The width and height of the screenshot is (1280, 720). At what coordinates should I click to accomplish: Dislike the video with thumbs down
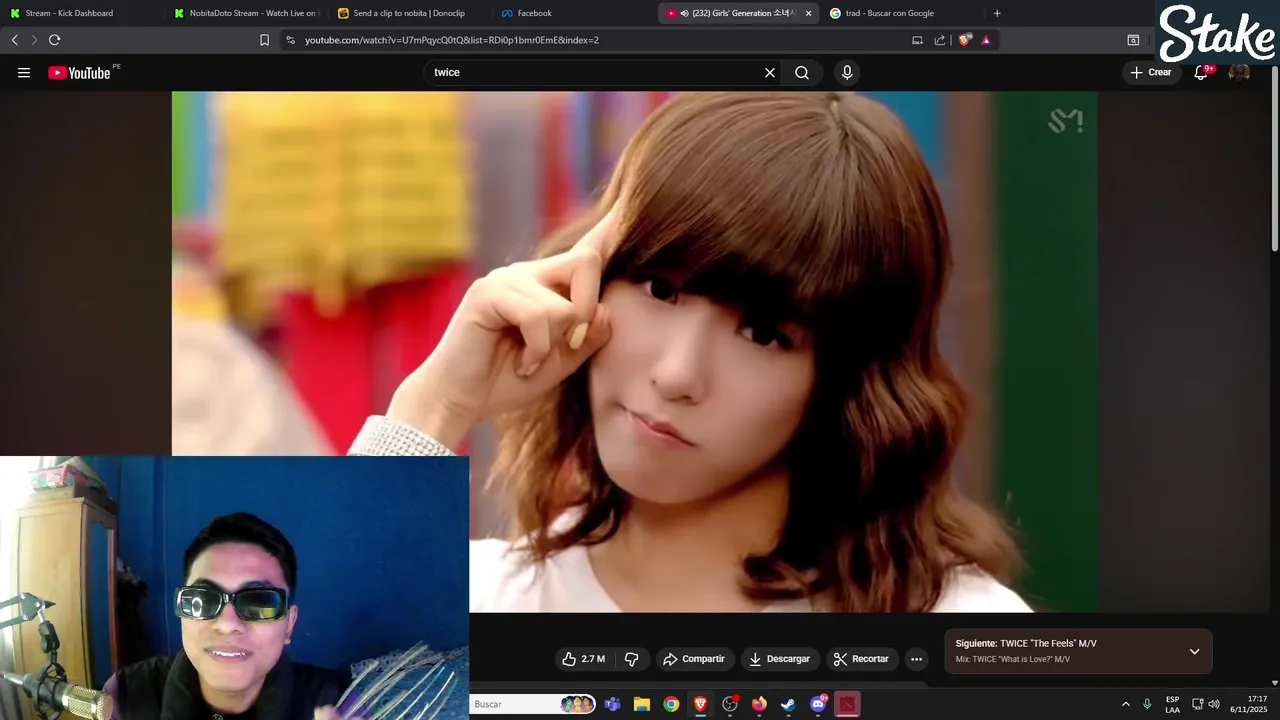pyautogui.click(x=632, y=659)
